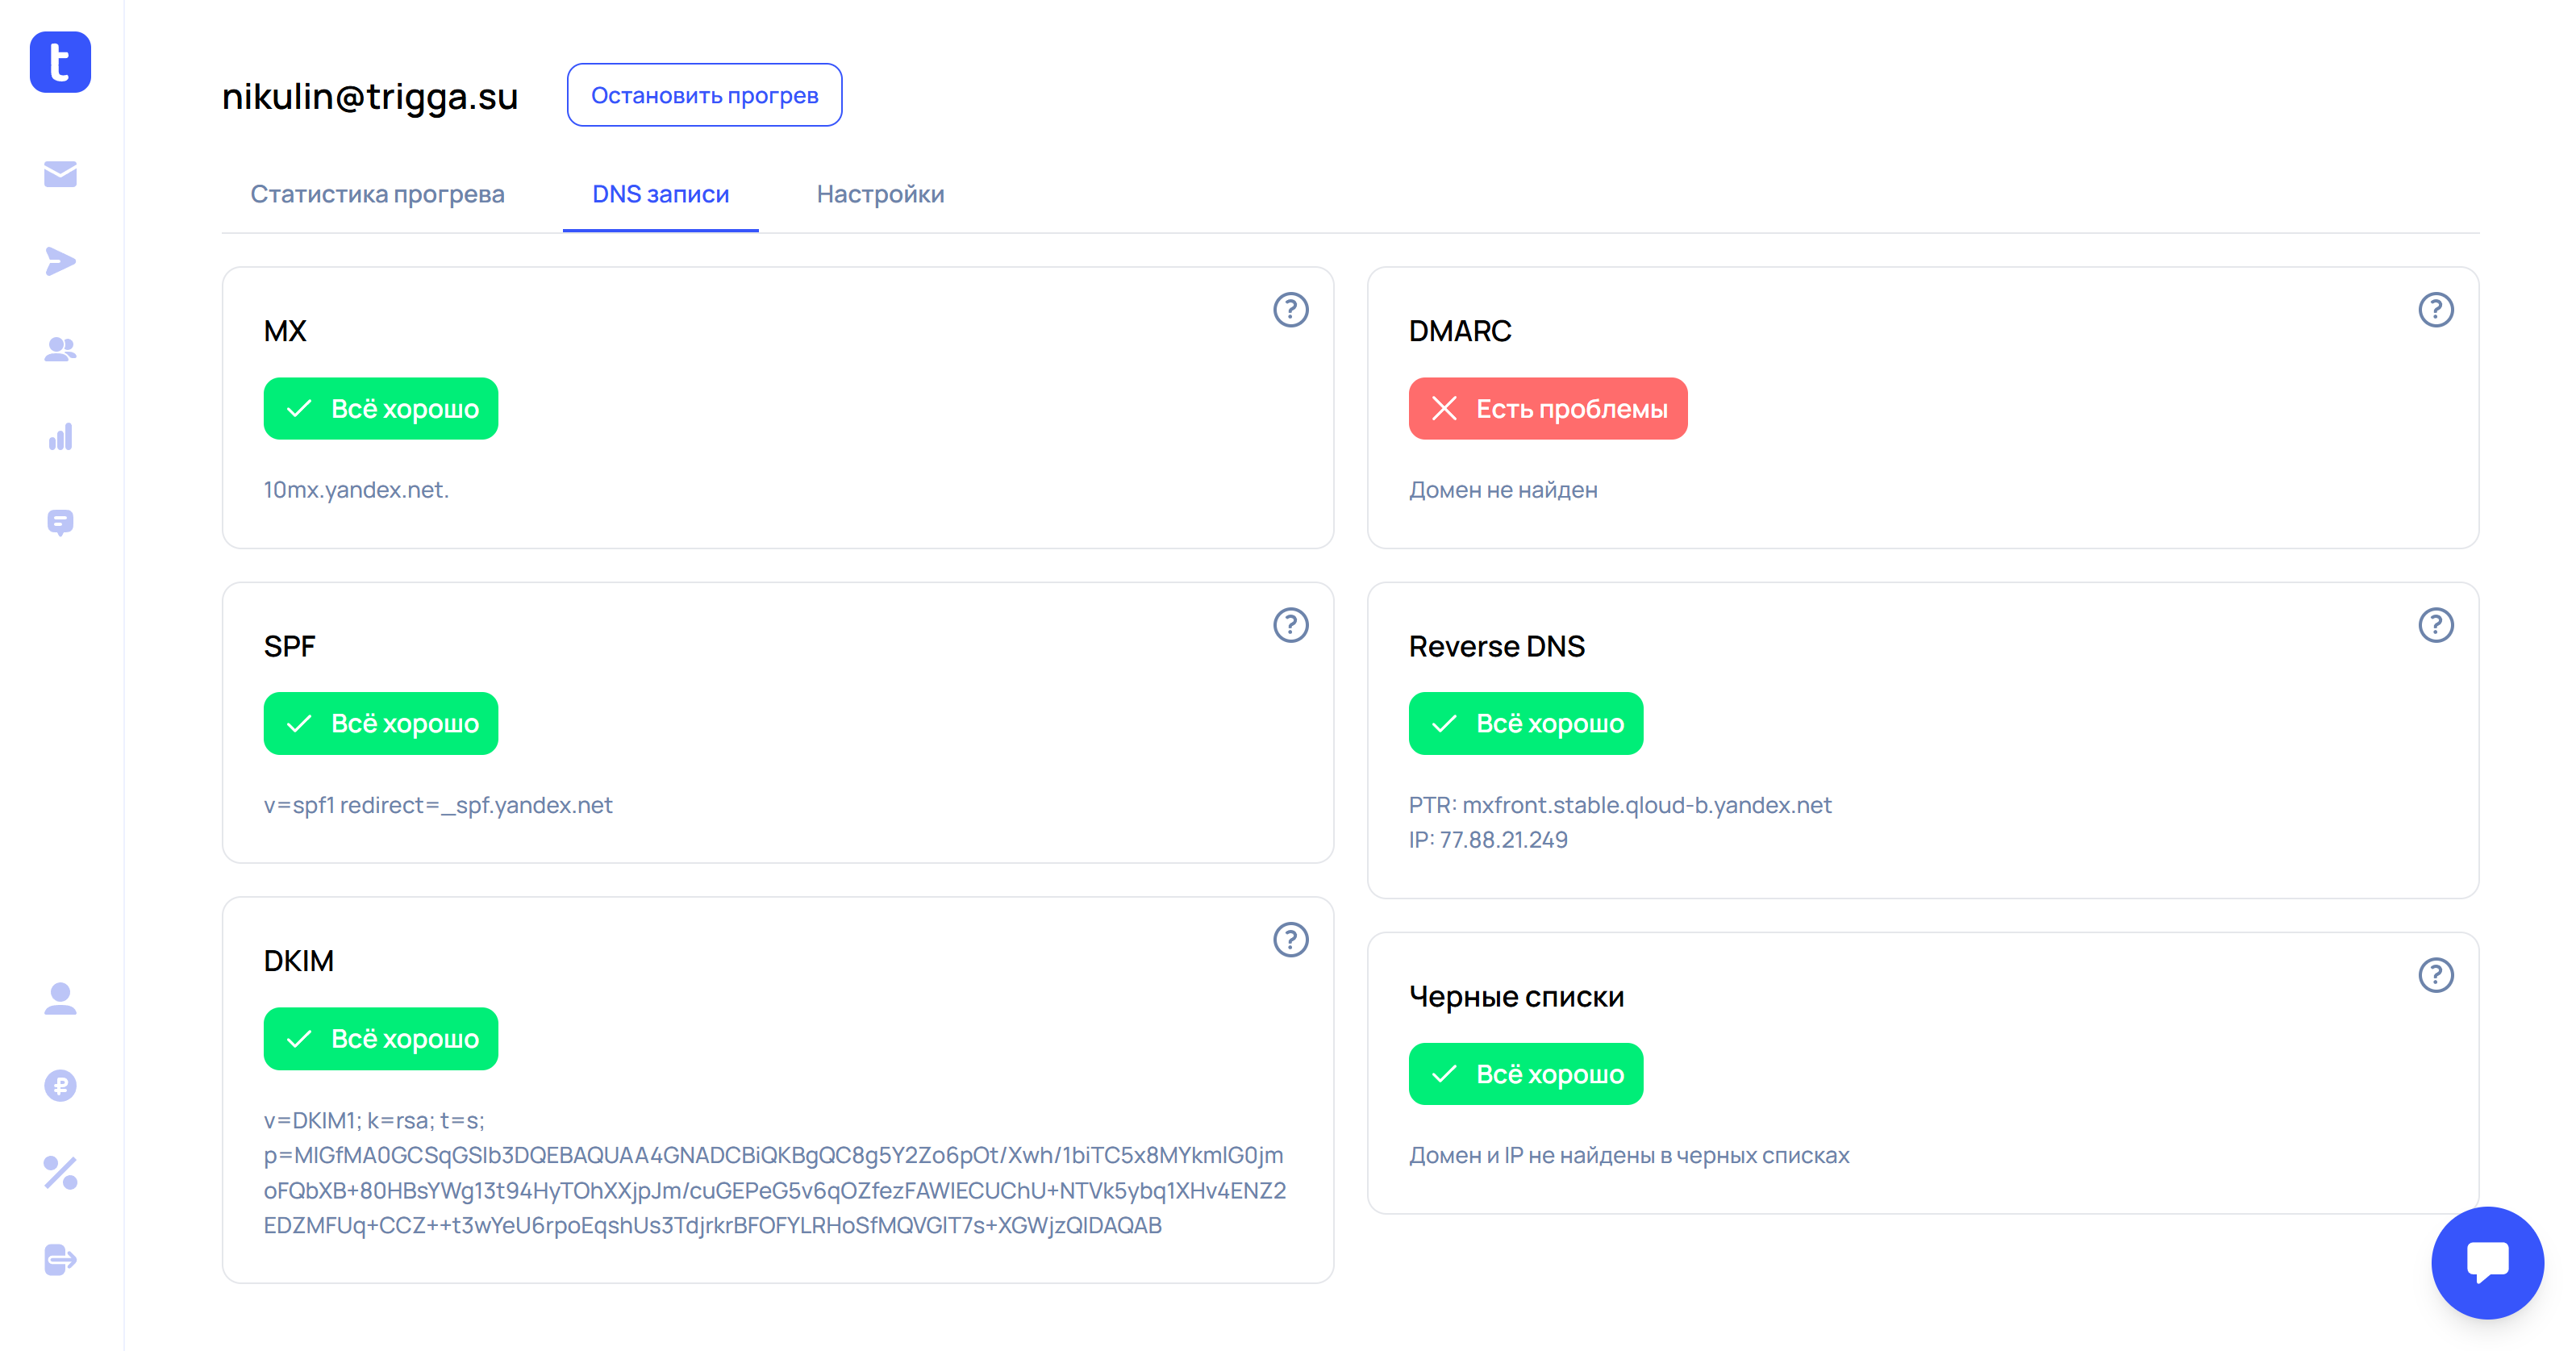
Task: Open the discounts percent icon
Action: 60,1172
